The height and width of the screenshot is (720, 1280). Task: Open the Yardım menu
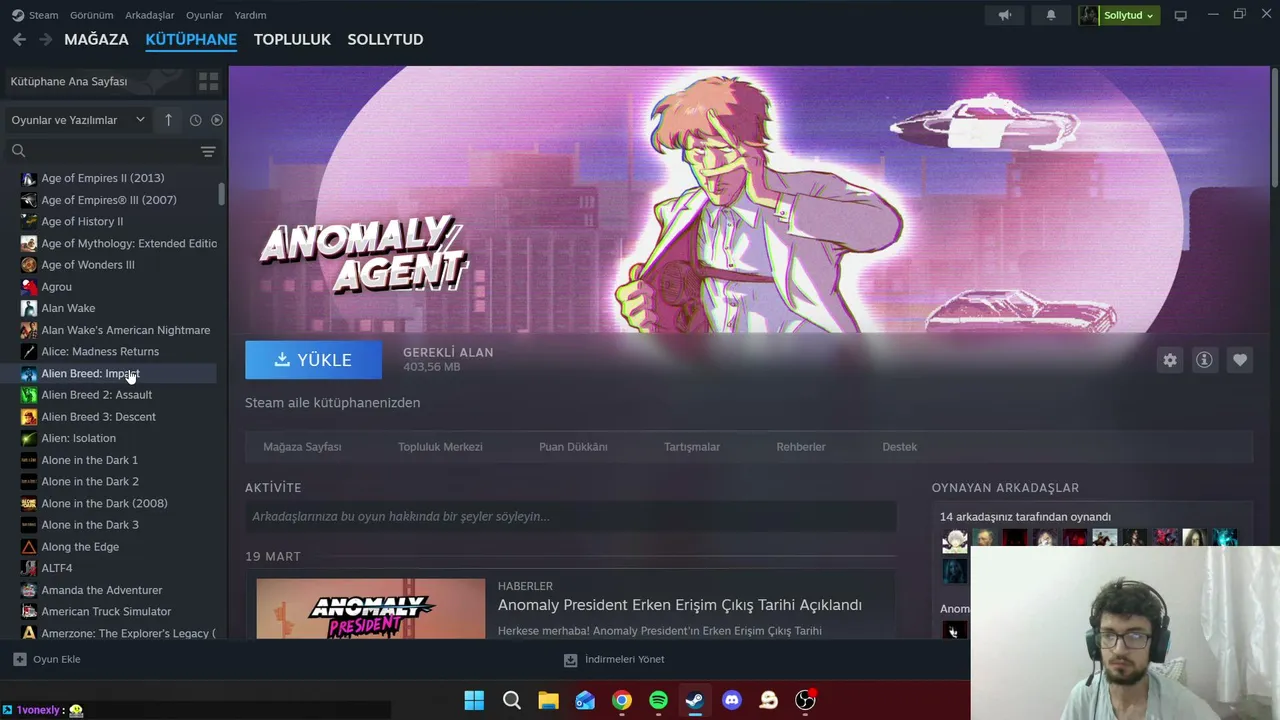[250, 15]
